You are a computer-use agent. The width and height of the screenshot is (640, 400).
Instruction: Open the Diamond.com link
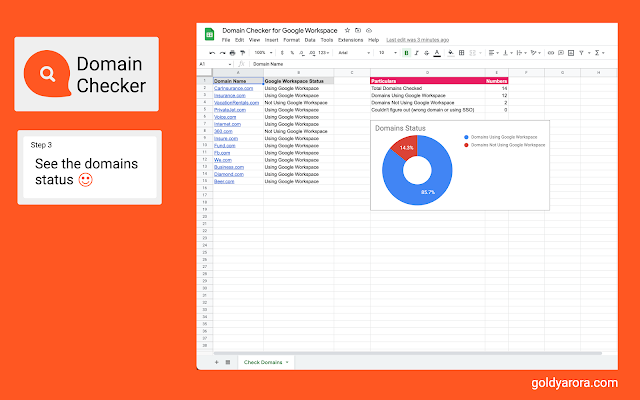(x=229, y=174)
